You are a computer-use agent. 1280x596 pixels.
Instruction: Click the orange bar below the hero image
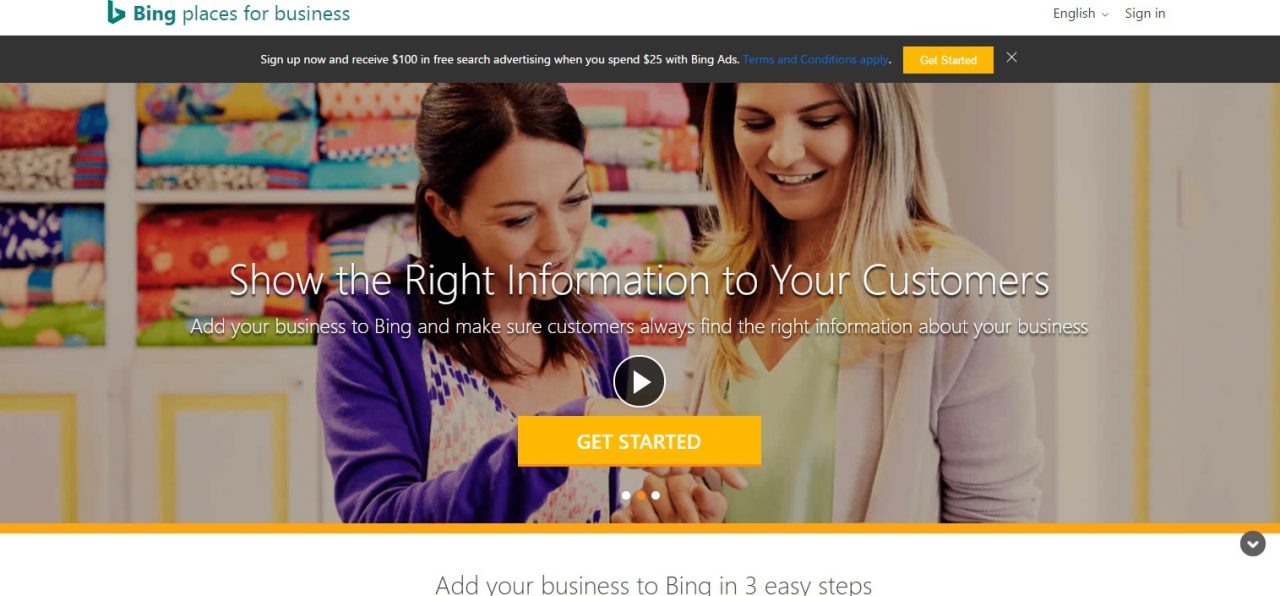click(640, 528)
